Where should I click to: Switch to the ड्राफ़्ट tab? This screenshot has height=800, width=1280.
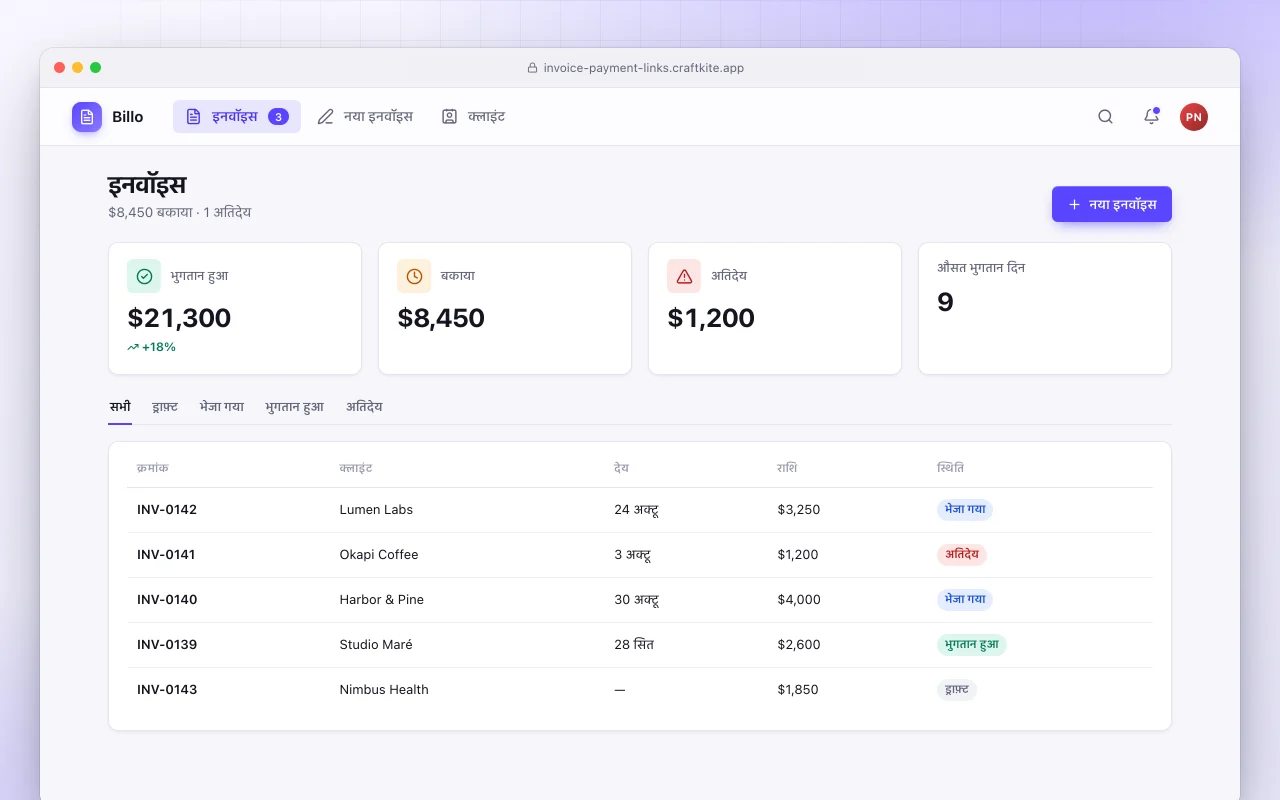pyautogui.click(x=165, y=407)
